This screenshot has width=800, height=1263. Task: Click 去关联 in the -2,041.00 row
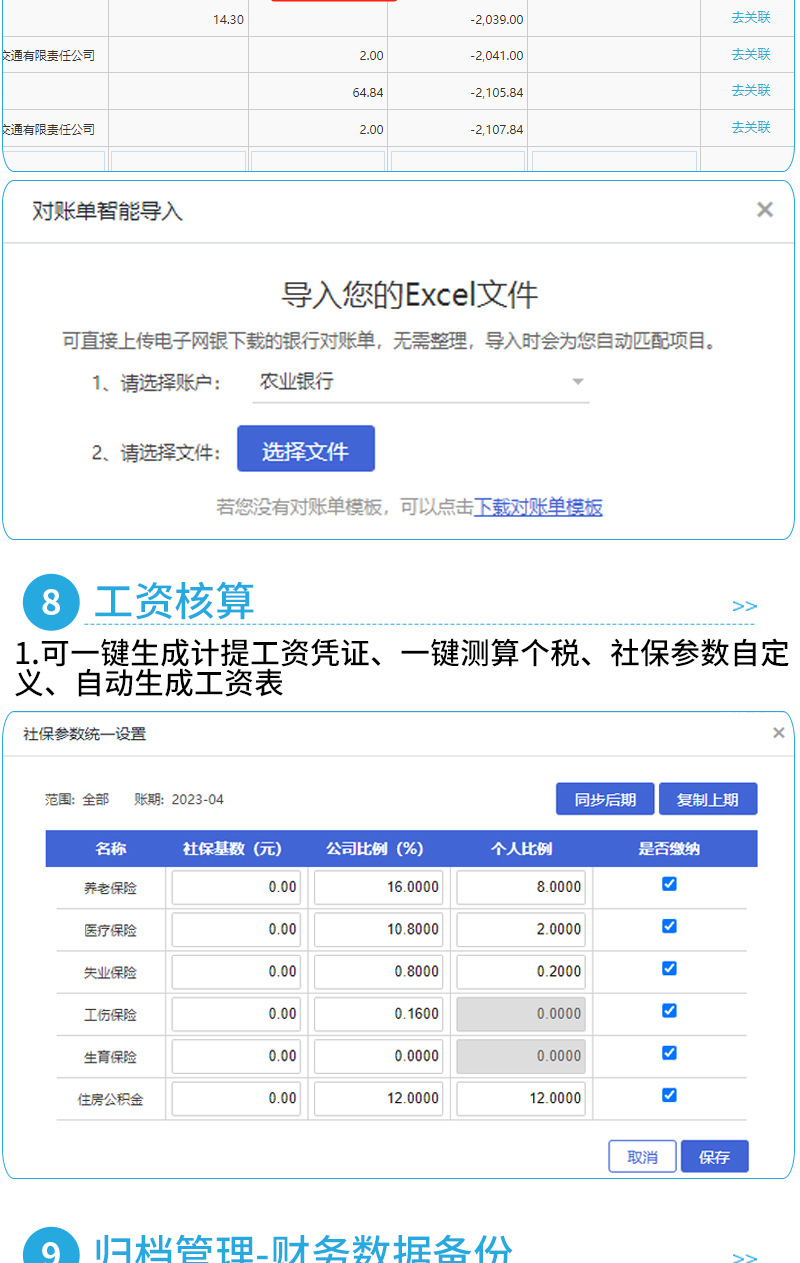751,54
